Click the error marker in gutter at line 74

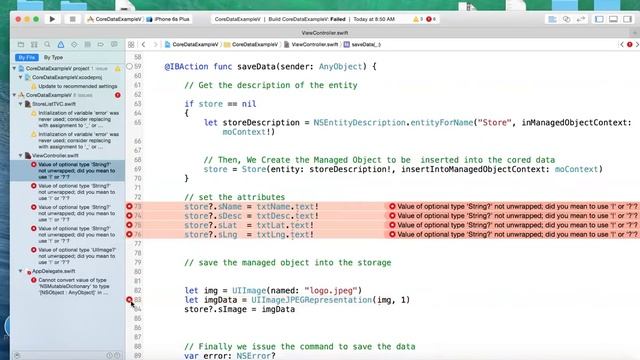pyautogui.click(x=129, y=216)
